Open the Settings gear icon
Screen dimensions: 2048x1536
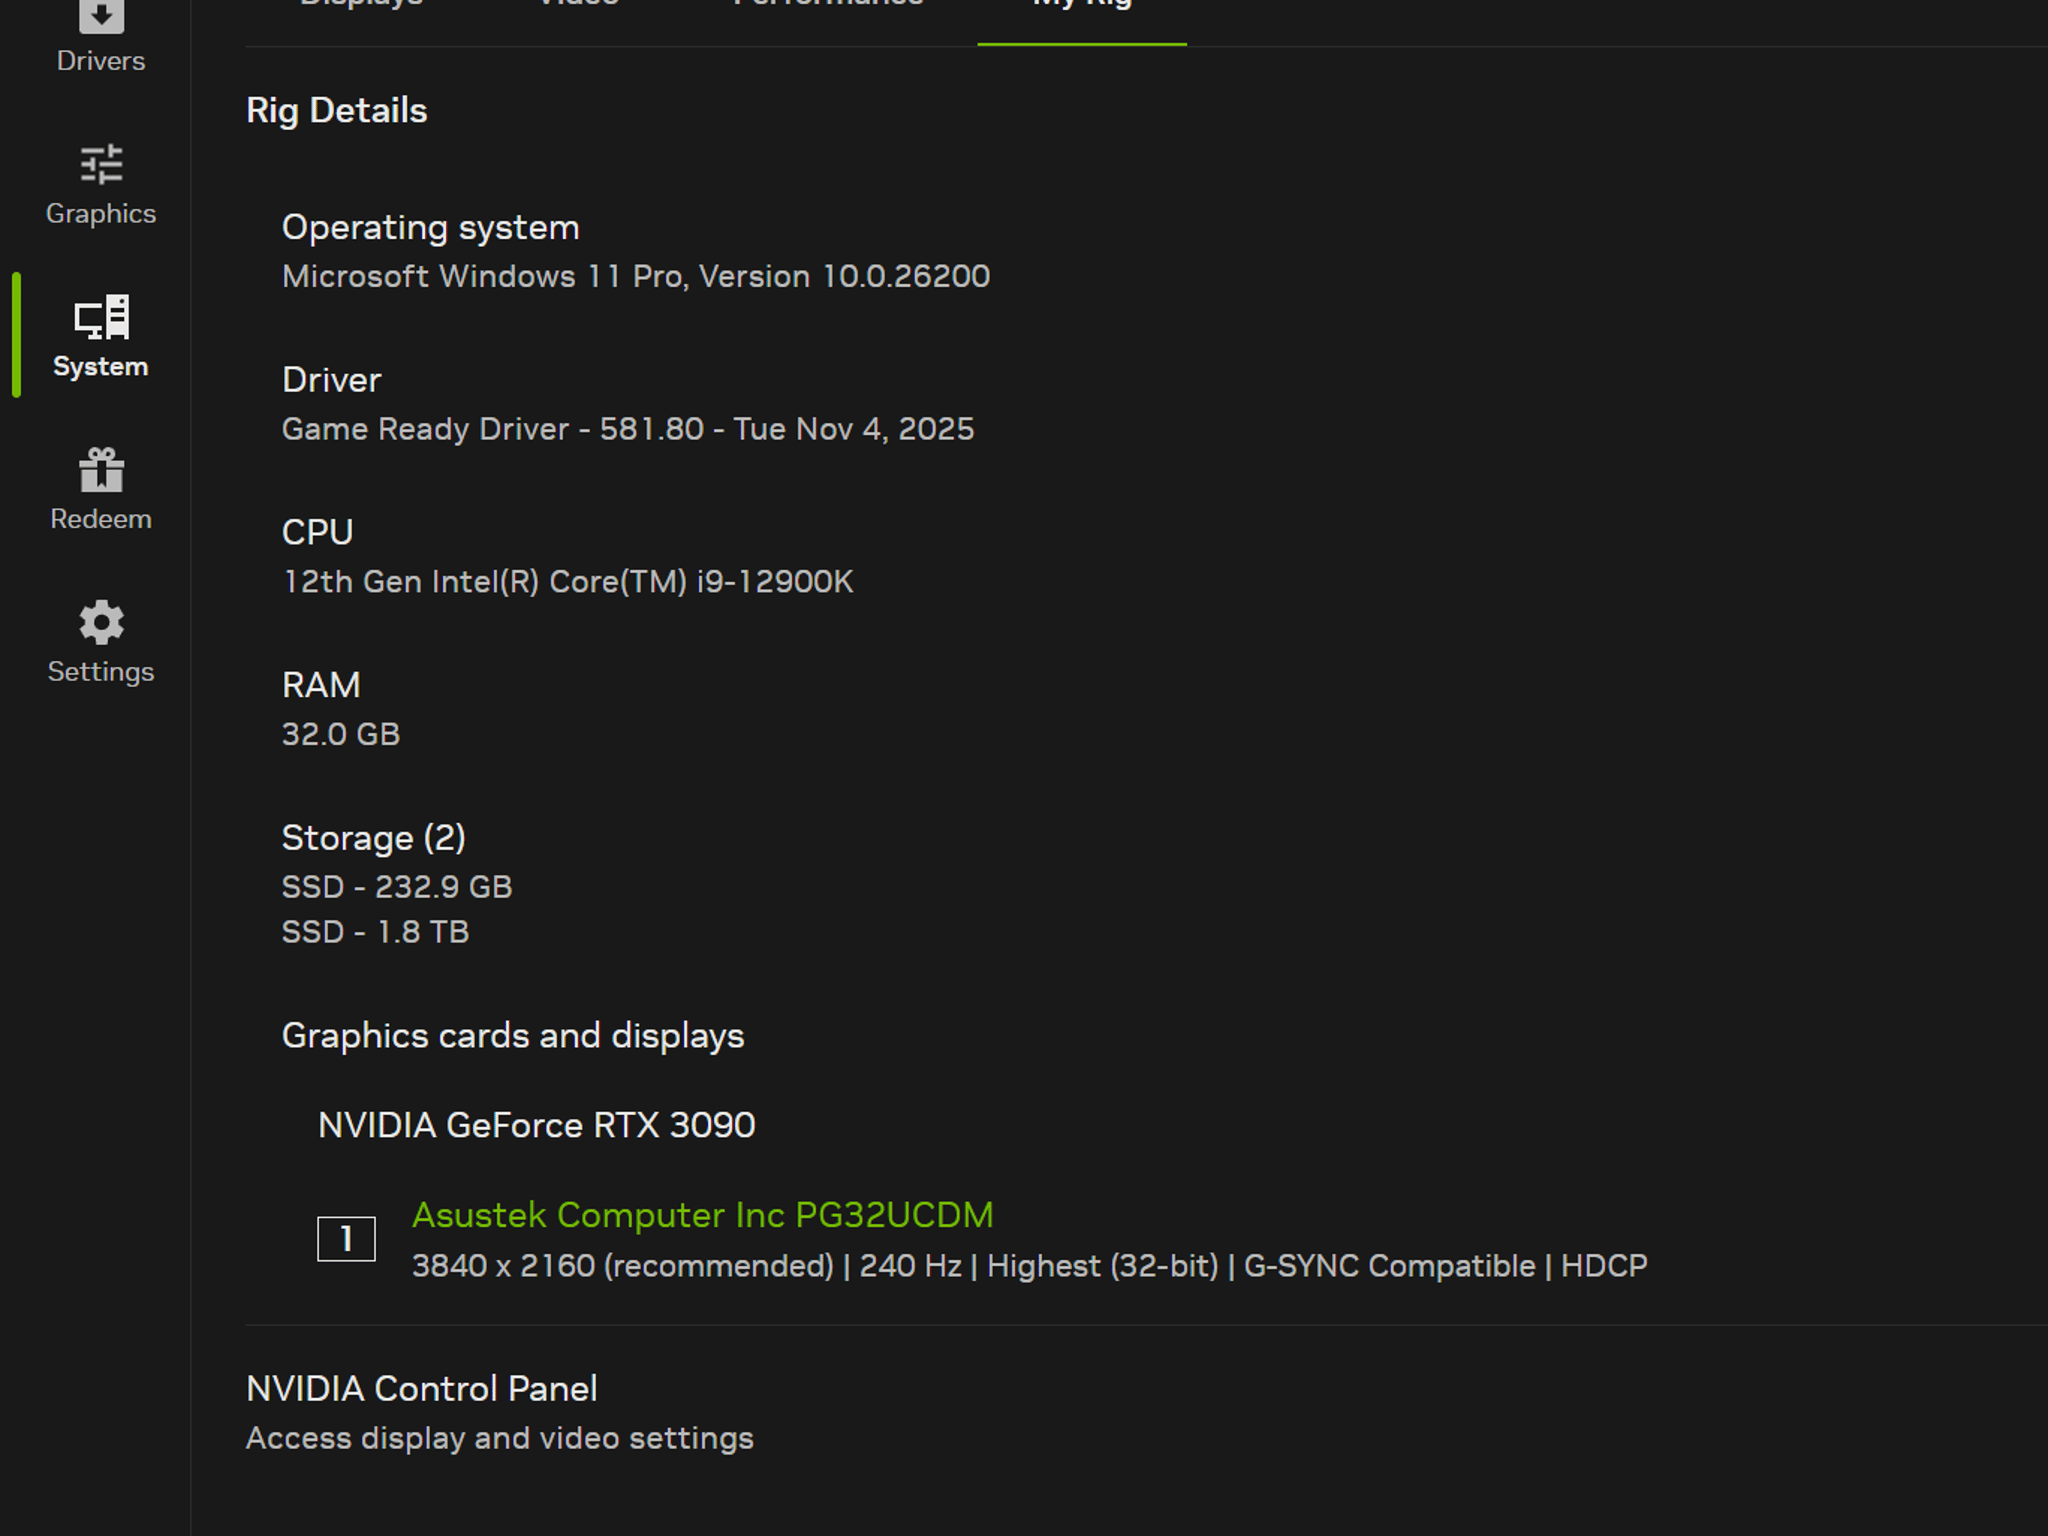click(101, 623)
